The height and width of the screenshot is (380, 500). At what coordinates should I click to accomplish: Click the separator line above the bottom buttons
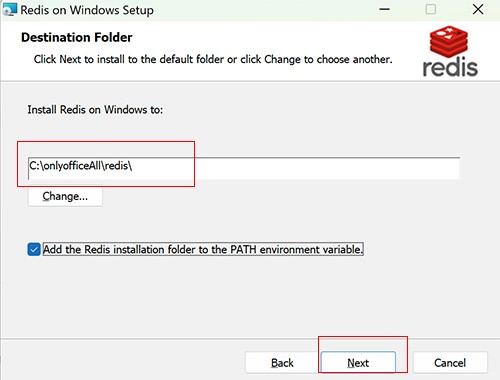[250, 339]
